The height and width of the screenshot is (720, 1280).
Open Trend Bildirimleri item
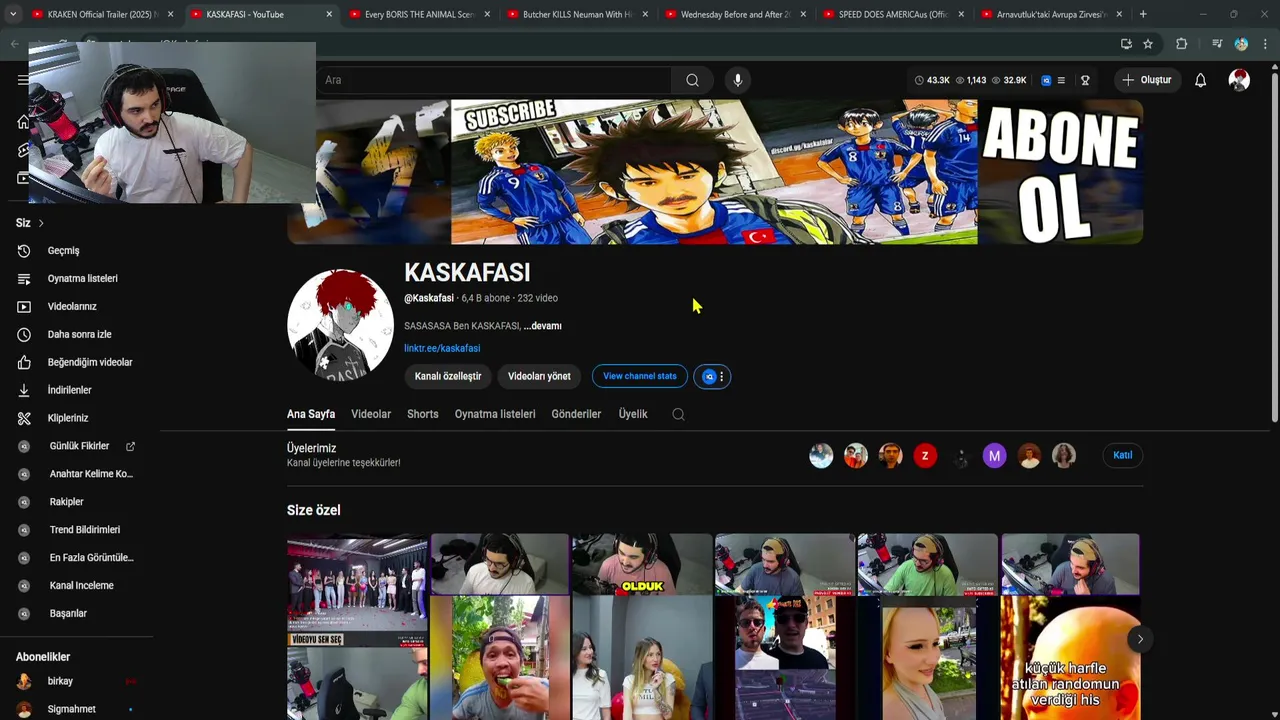pyautogui.click(x=85, y=530)
